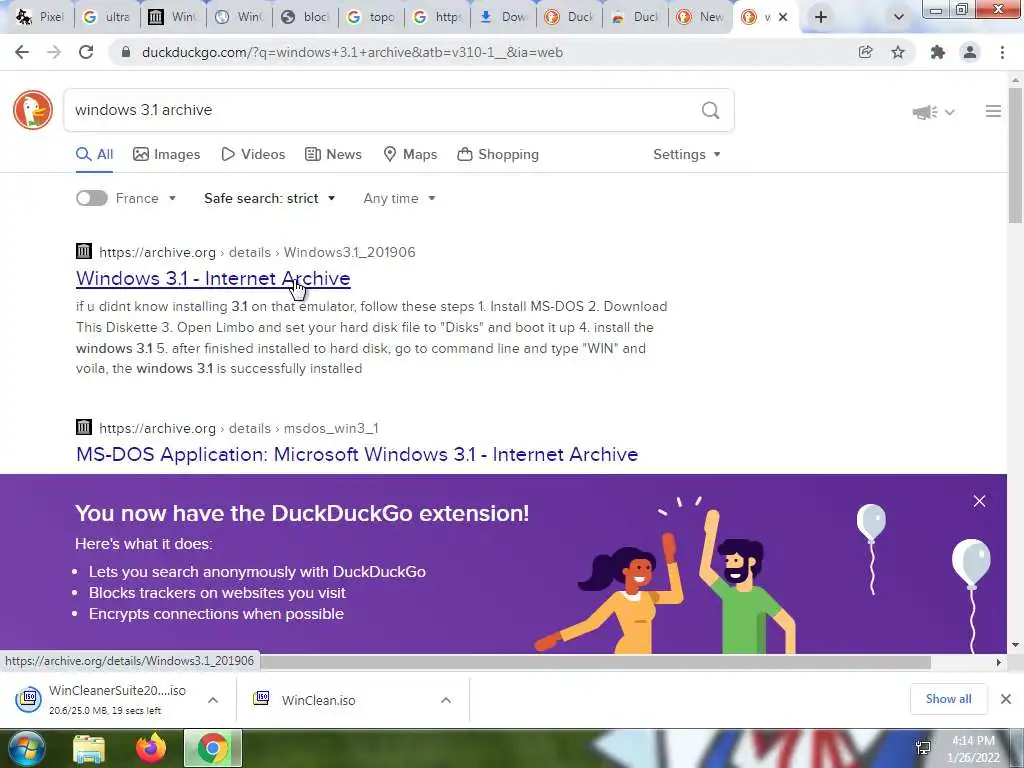Select the All search tab
The height and width of the screenshot is (768, 1024).
[x=95, y=154]
